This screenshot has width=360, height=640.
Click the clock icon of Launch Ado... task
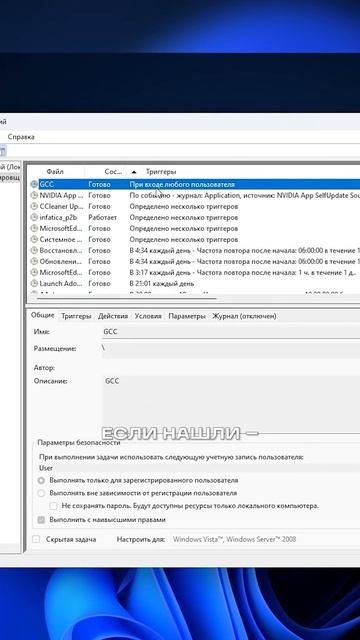point(34,283)
